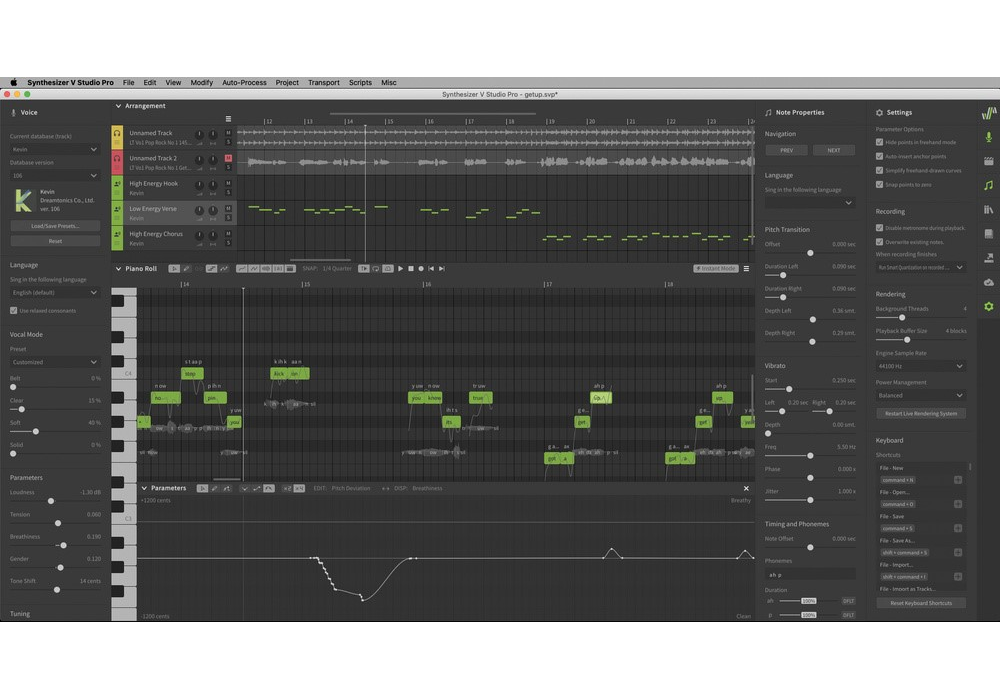The width and height of the screenshot is (1000, 700).
Task: Open the Auto-Process menu
Action: click(x=244, y=82)
